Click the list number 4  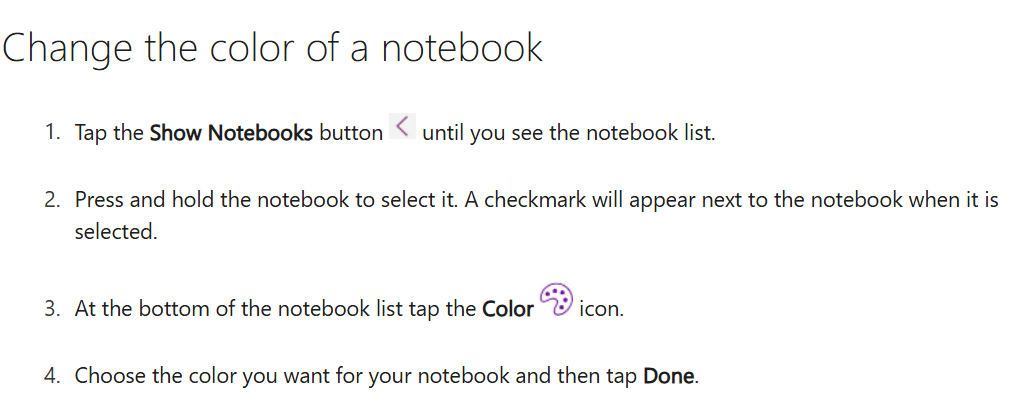pyautogui.click(x=52, y=376)
